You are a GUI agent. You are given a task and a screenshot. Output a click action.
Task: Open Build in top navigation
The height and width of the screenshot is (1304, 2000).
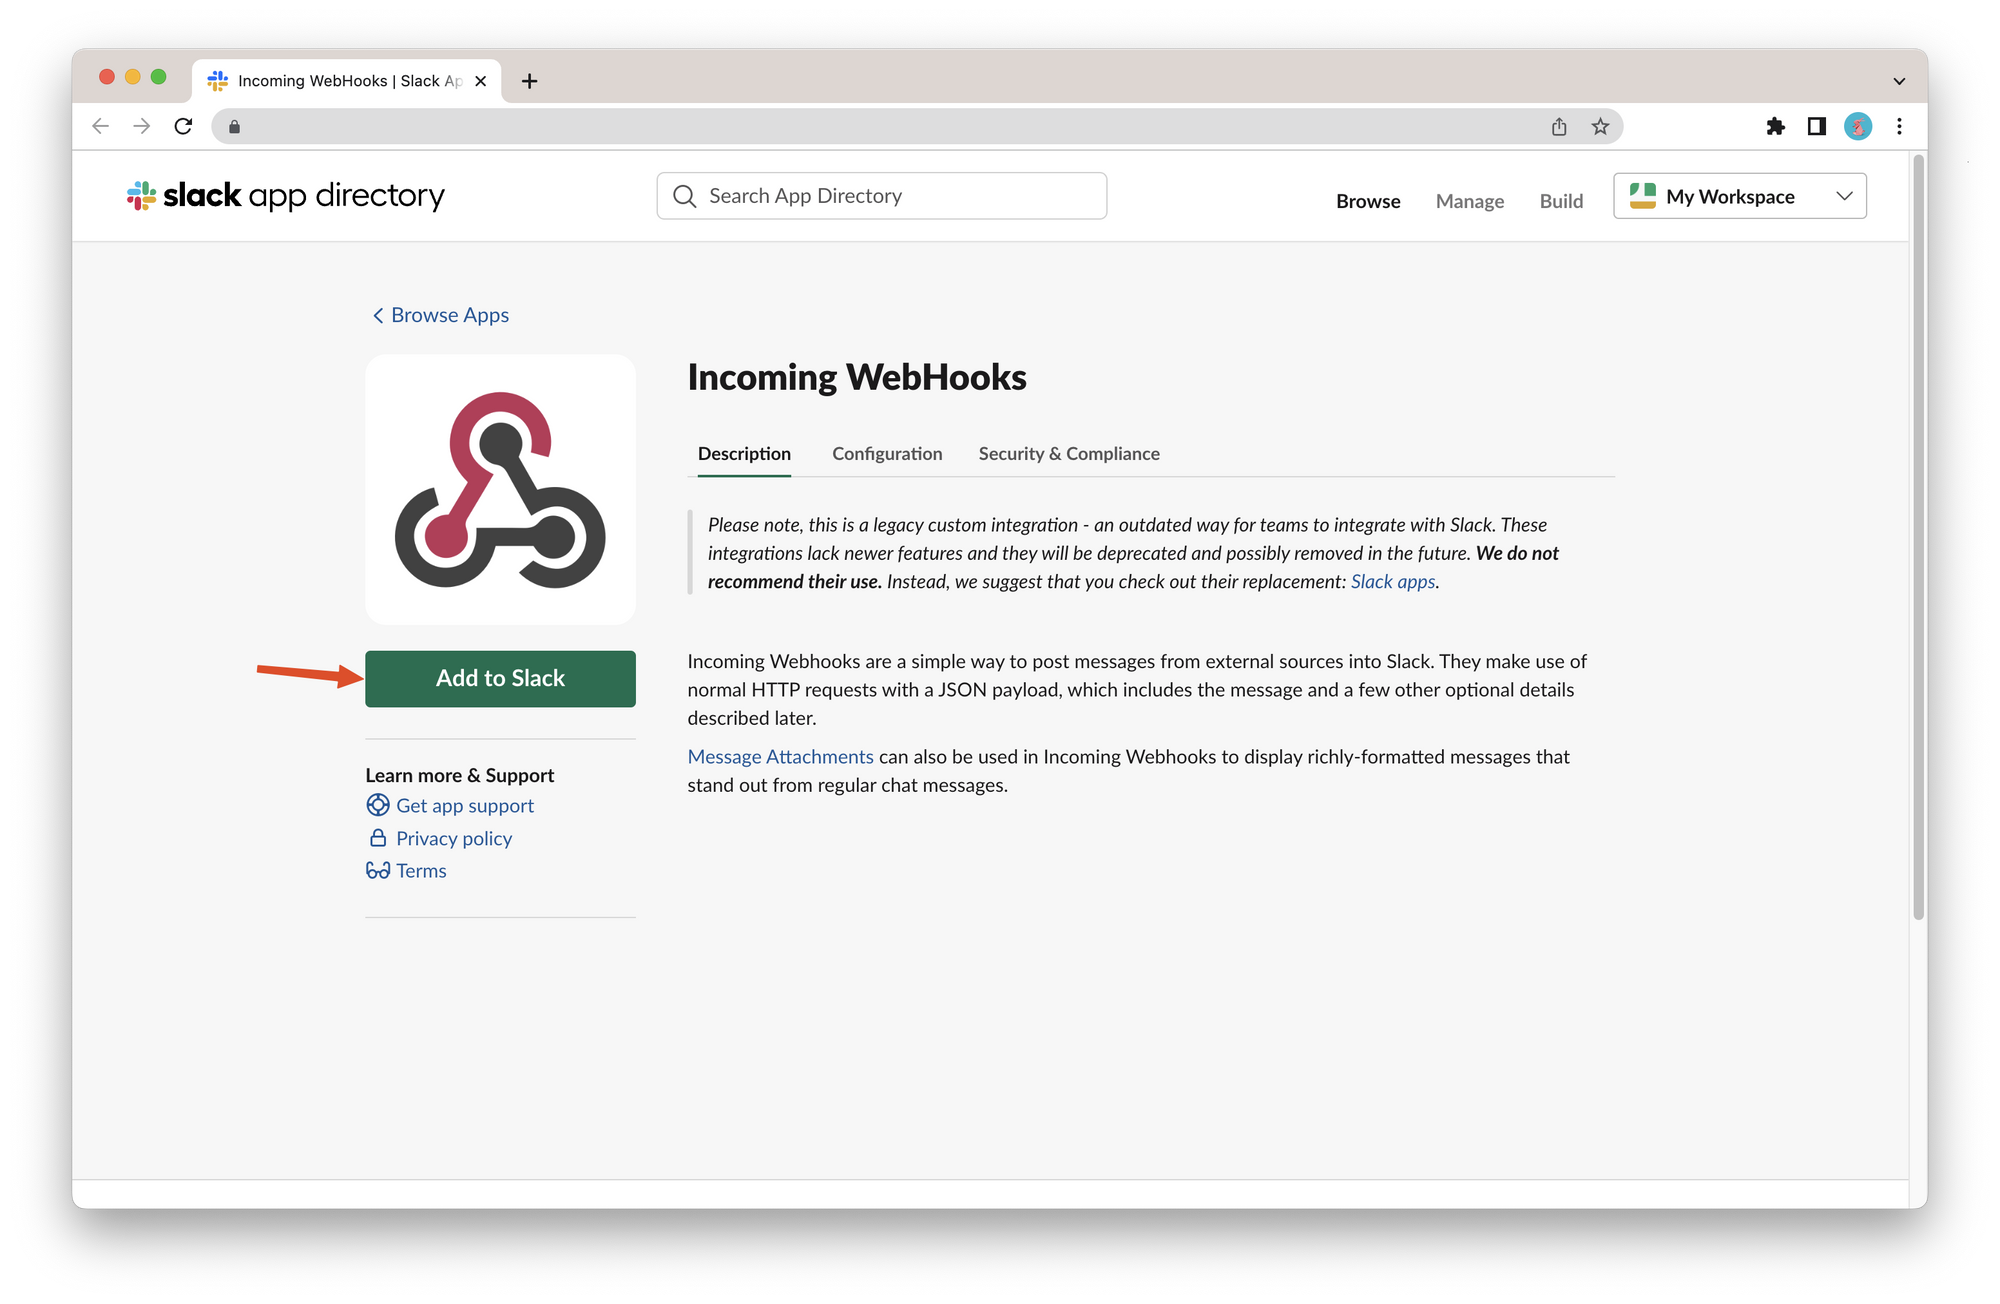click(x=1562, y=201)
